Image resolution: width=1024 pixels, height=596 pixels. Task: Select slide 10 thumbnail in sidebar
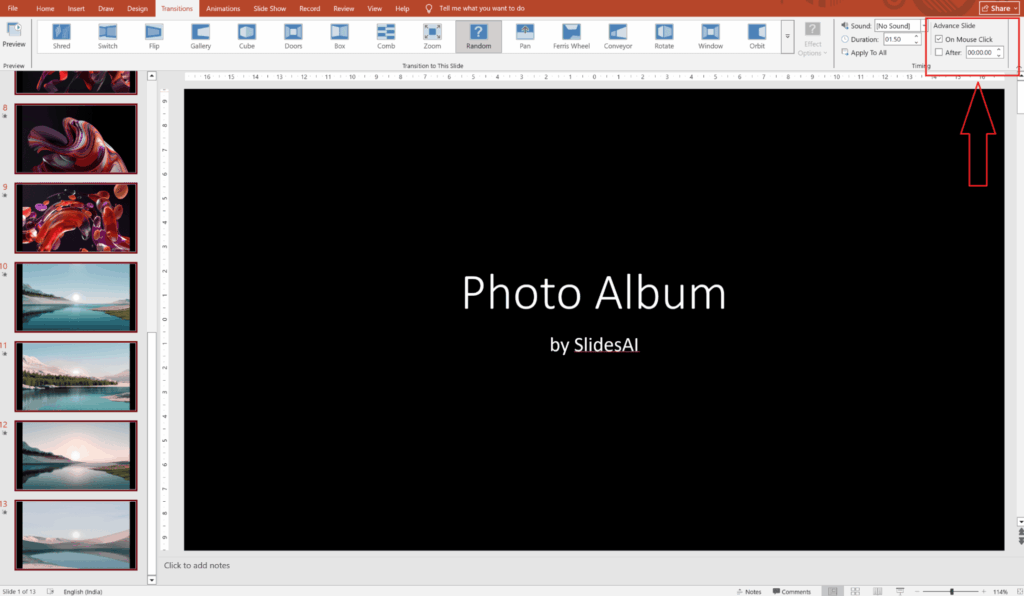76,296
